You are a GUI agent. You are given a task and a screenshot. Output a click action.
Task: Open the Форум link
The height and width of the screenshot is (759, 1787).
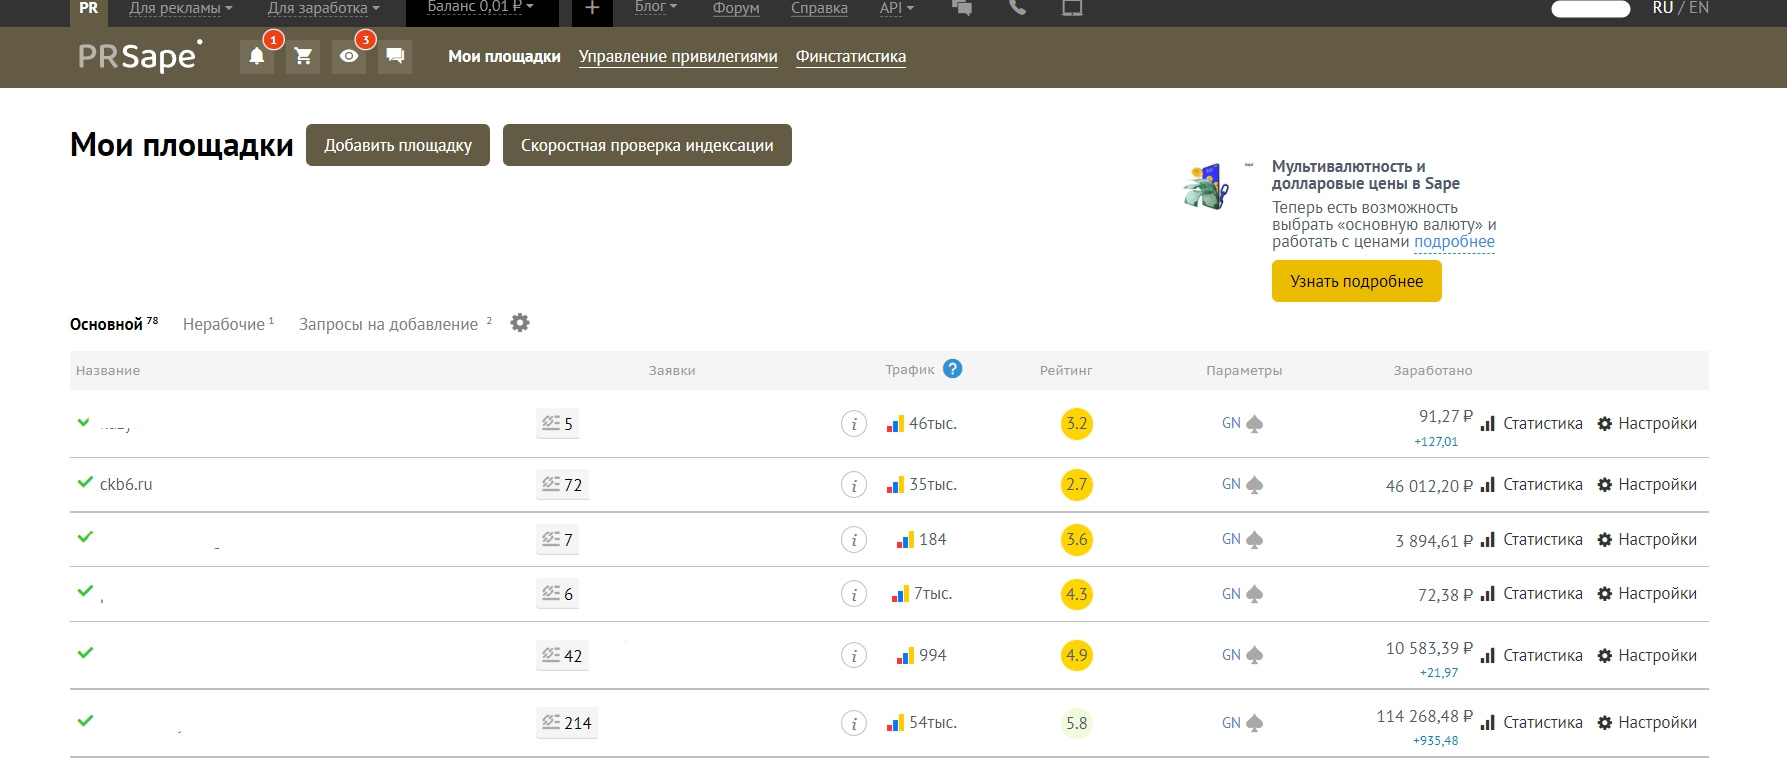click(x=736, y=8)
